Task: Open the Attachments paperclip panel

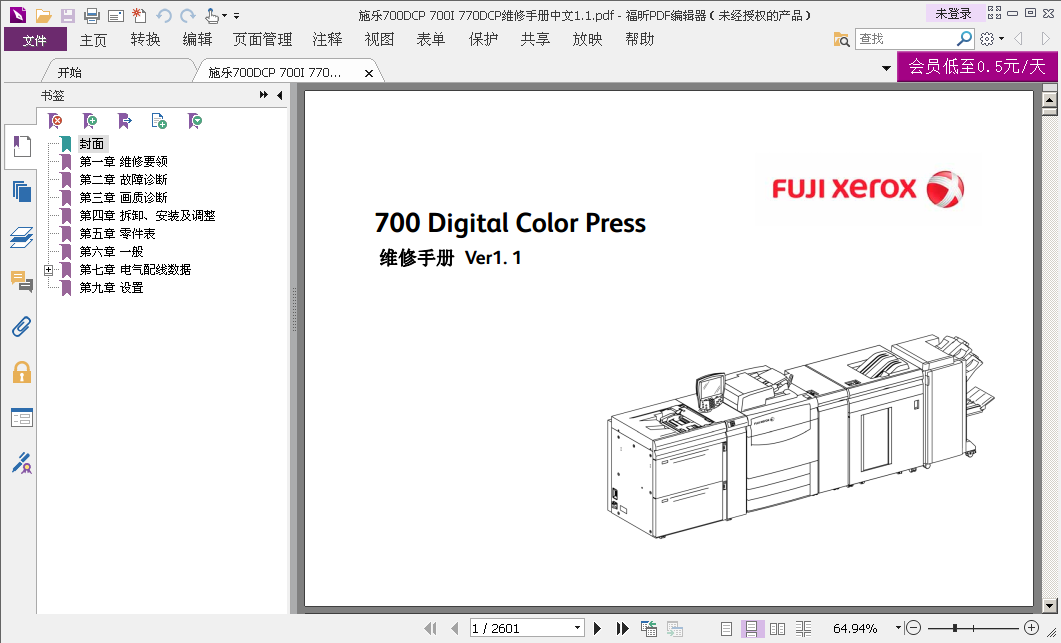Action: coord(22,327)
